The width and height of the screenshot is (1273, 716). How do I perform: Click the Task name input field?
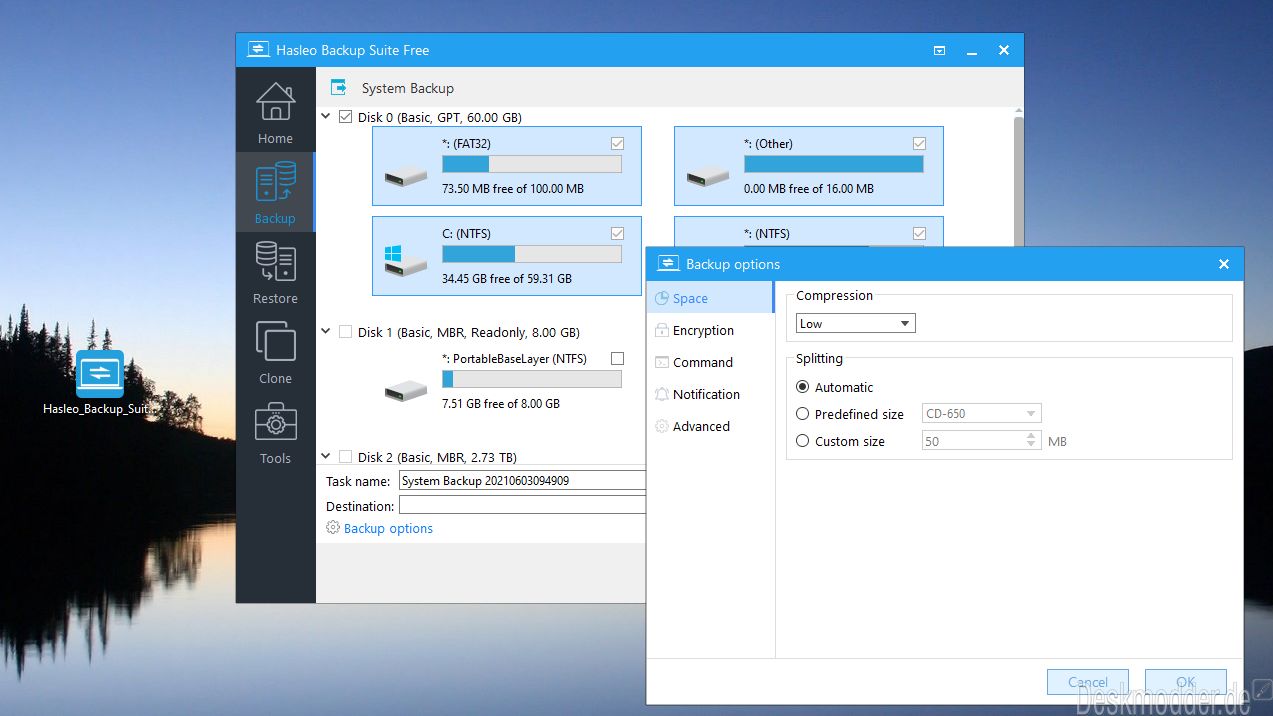tap(522, 480)
